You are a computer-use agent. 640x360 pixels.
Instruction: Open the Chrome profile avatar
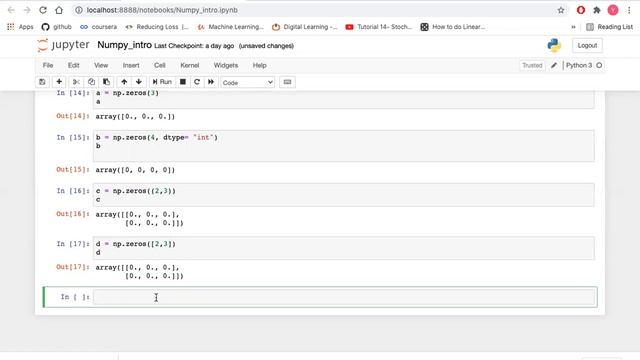pos(613,10)
